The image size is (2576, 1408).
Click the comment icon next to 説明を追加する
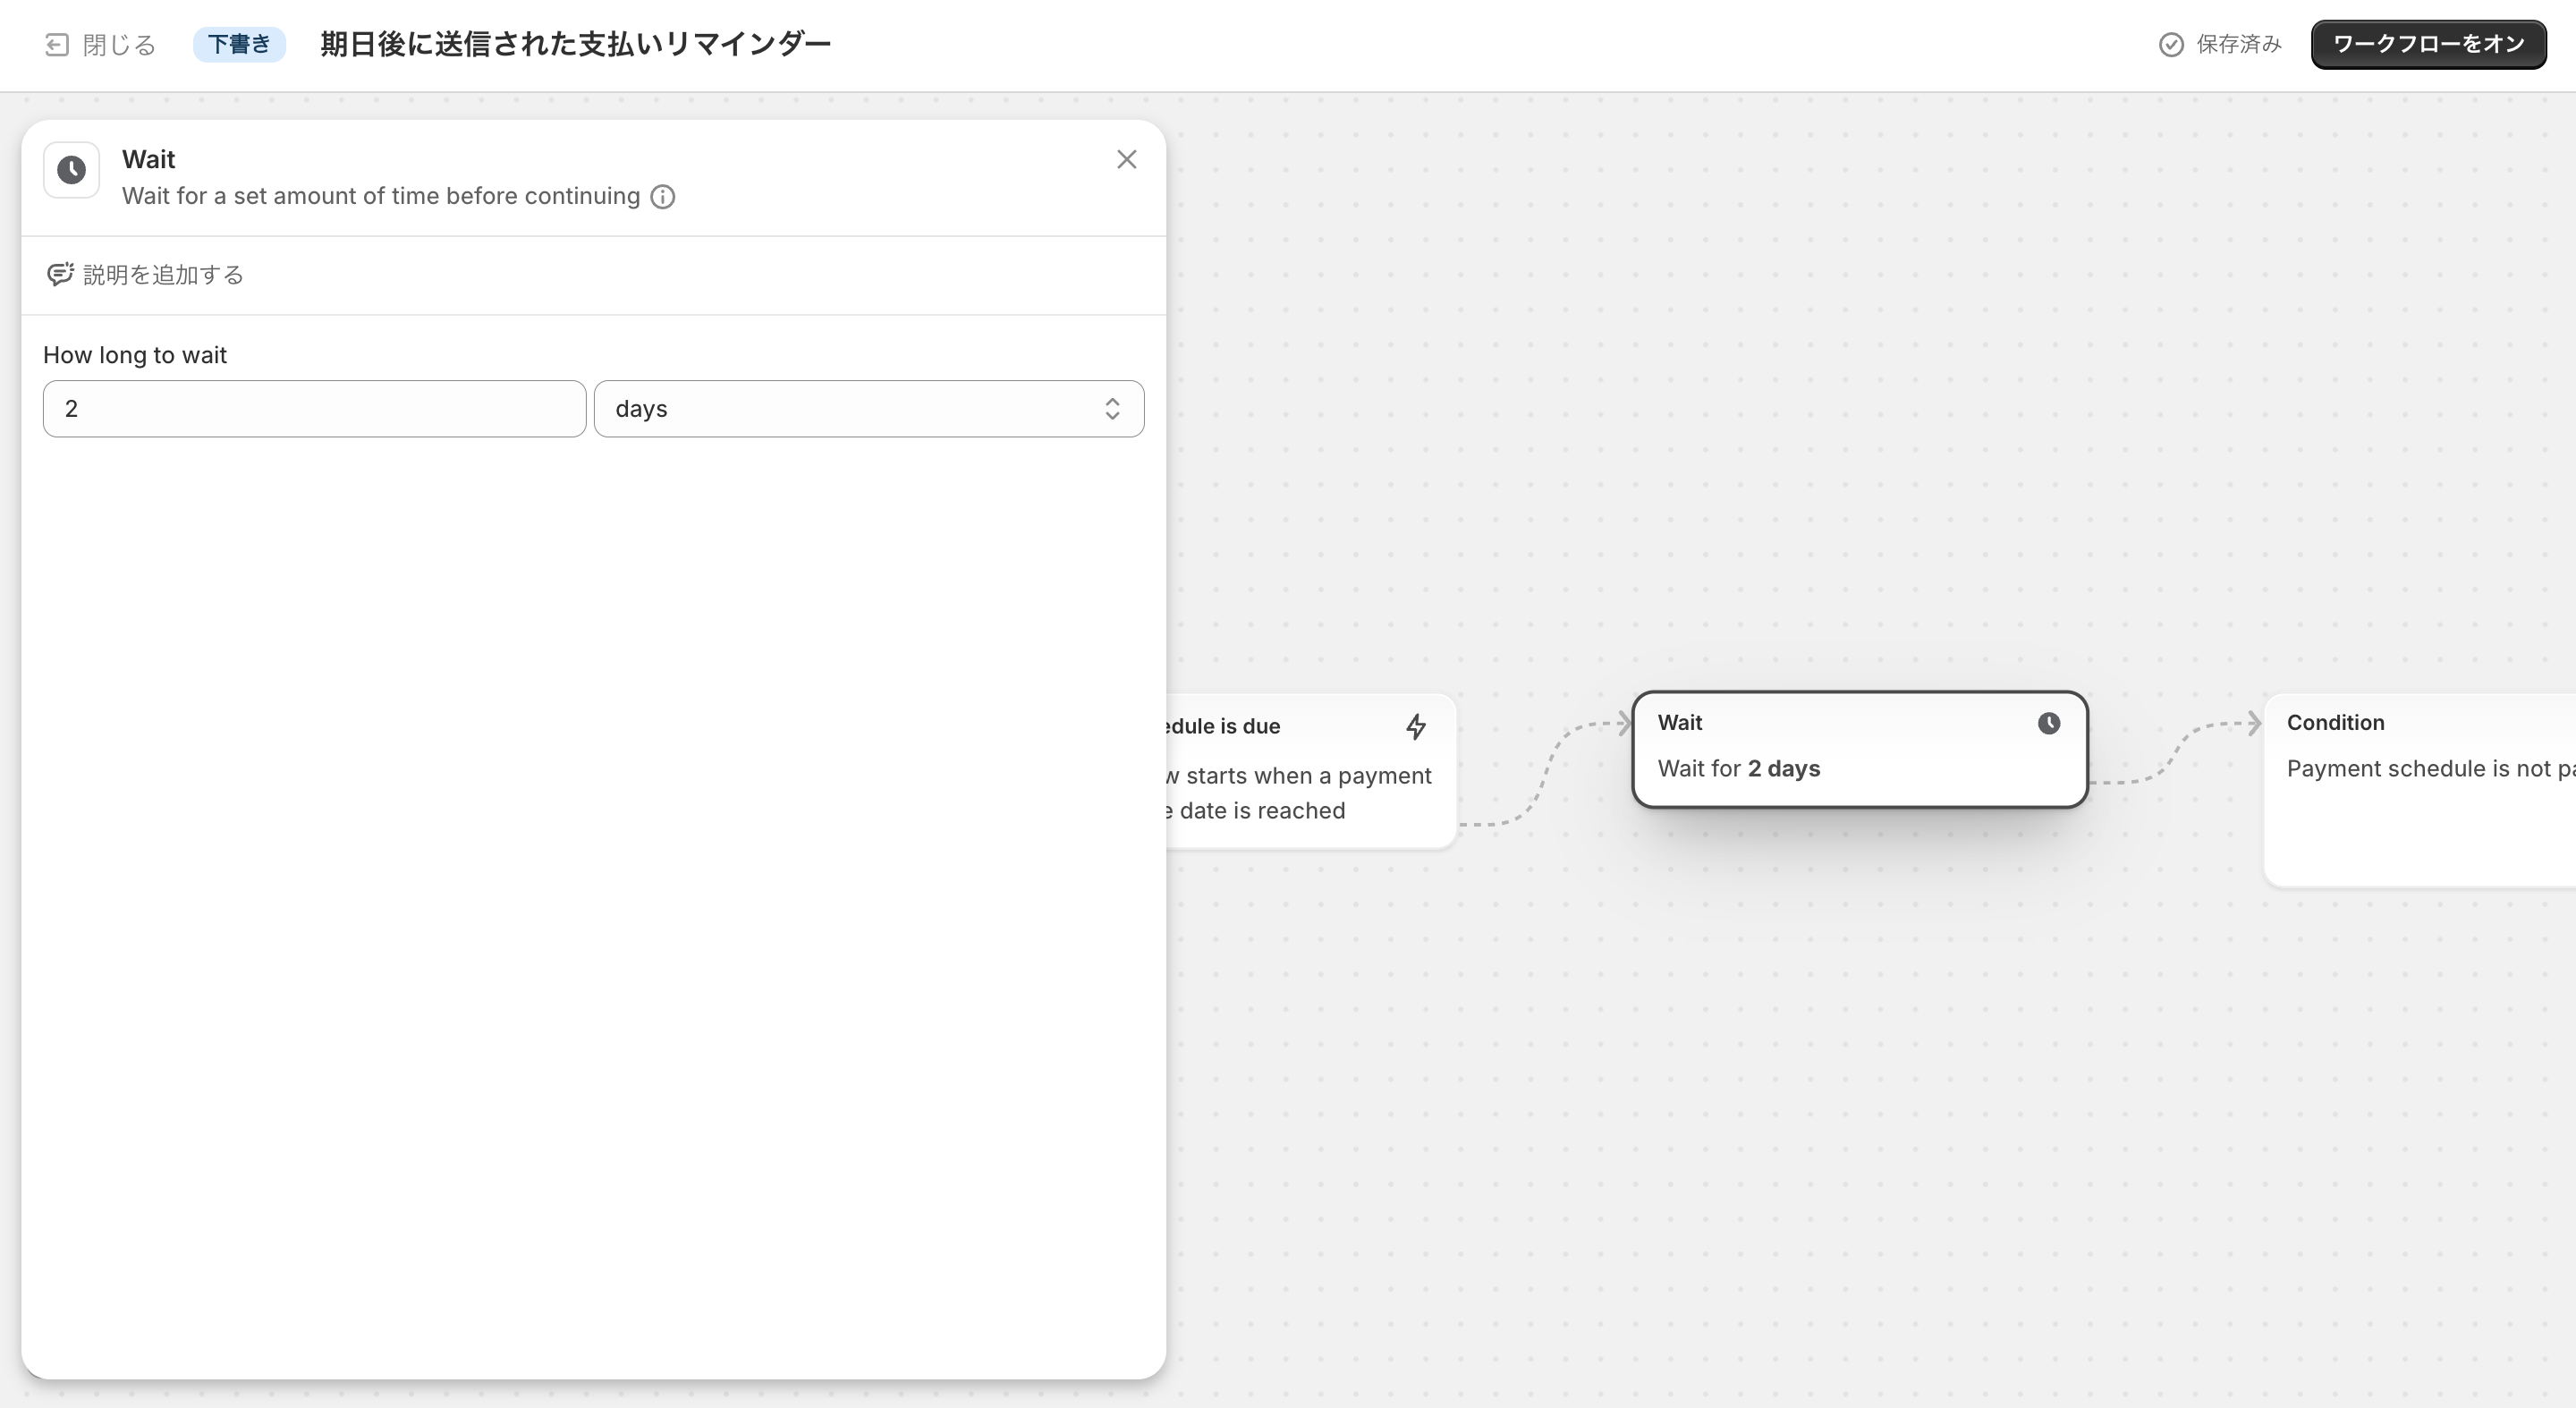click(x=60, y=274)
